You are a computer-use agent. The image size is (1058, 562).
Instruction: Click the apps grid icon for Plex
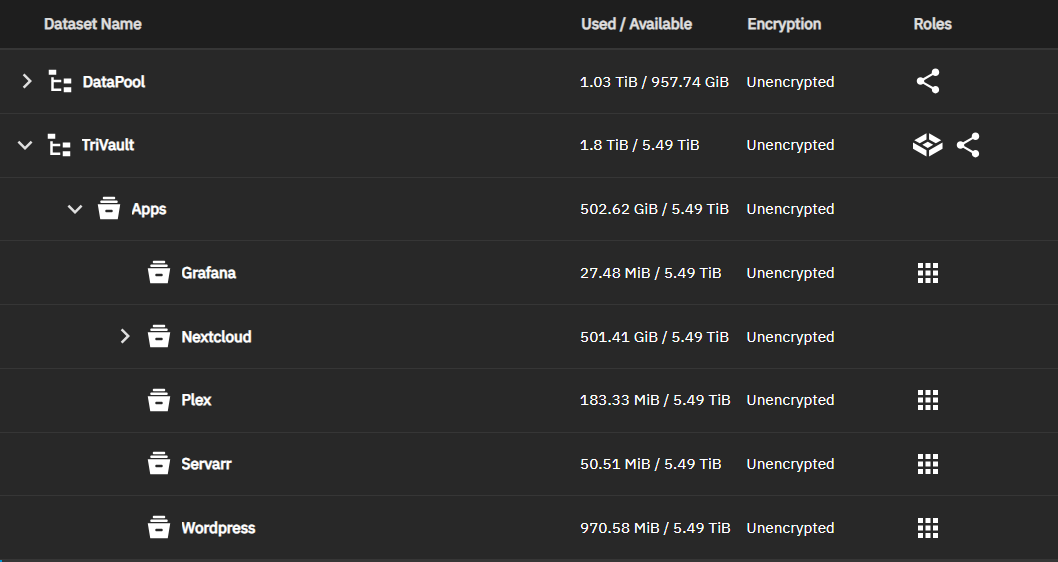[x=928, y=400]
